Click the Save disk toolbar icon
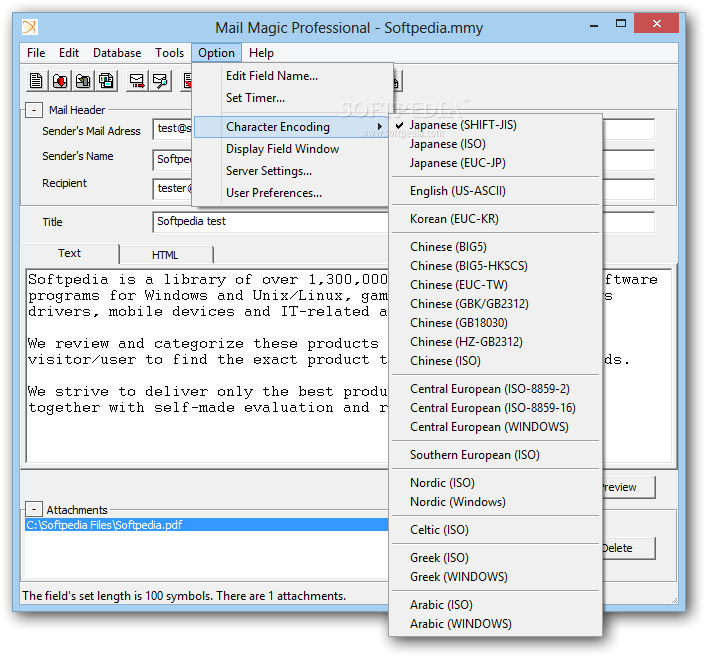706x657 pixels. [83, 81]
